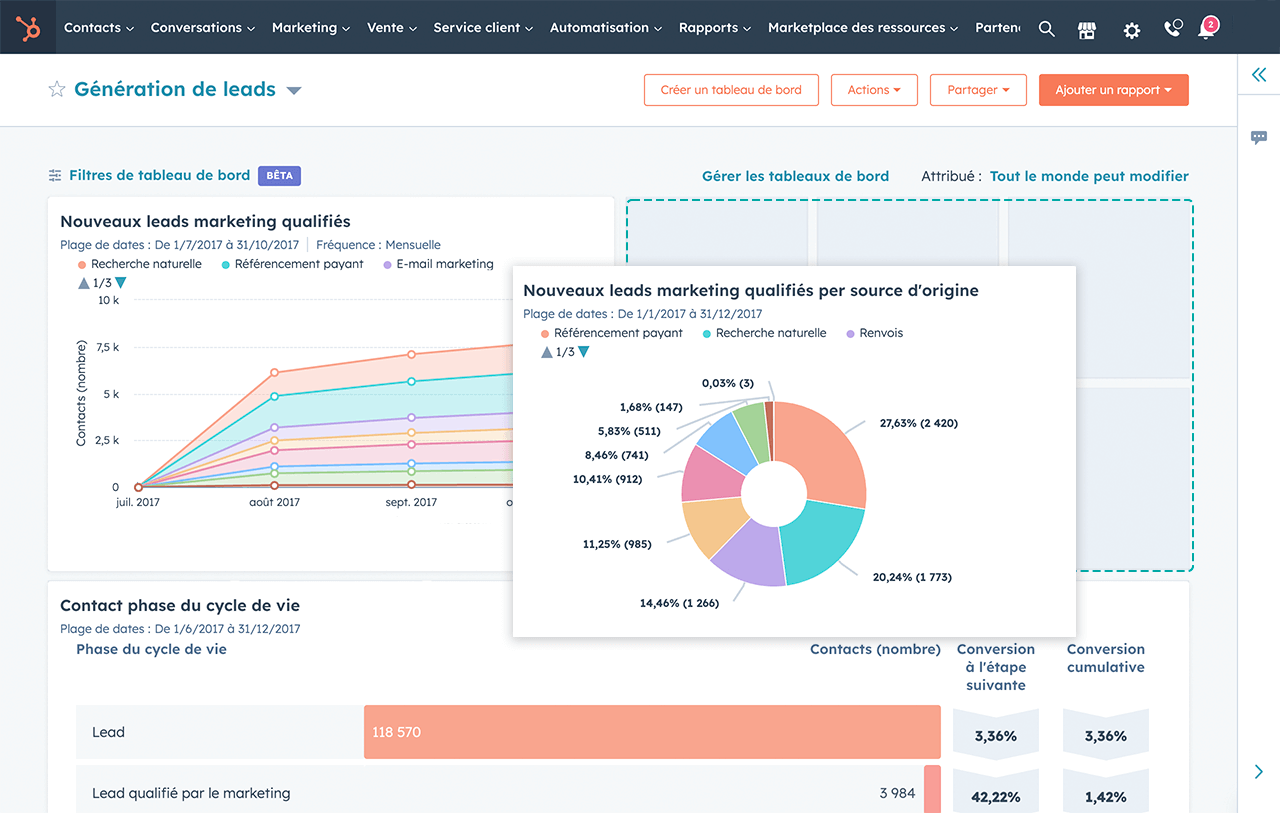This screenshot has height=813, width=1280.
Task: Open the Contacts menu
Action: pyautogui.click(x=99, y=28)
